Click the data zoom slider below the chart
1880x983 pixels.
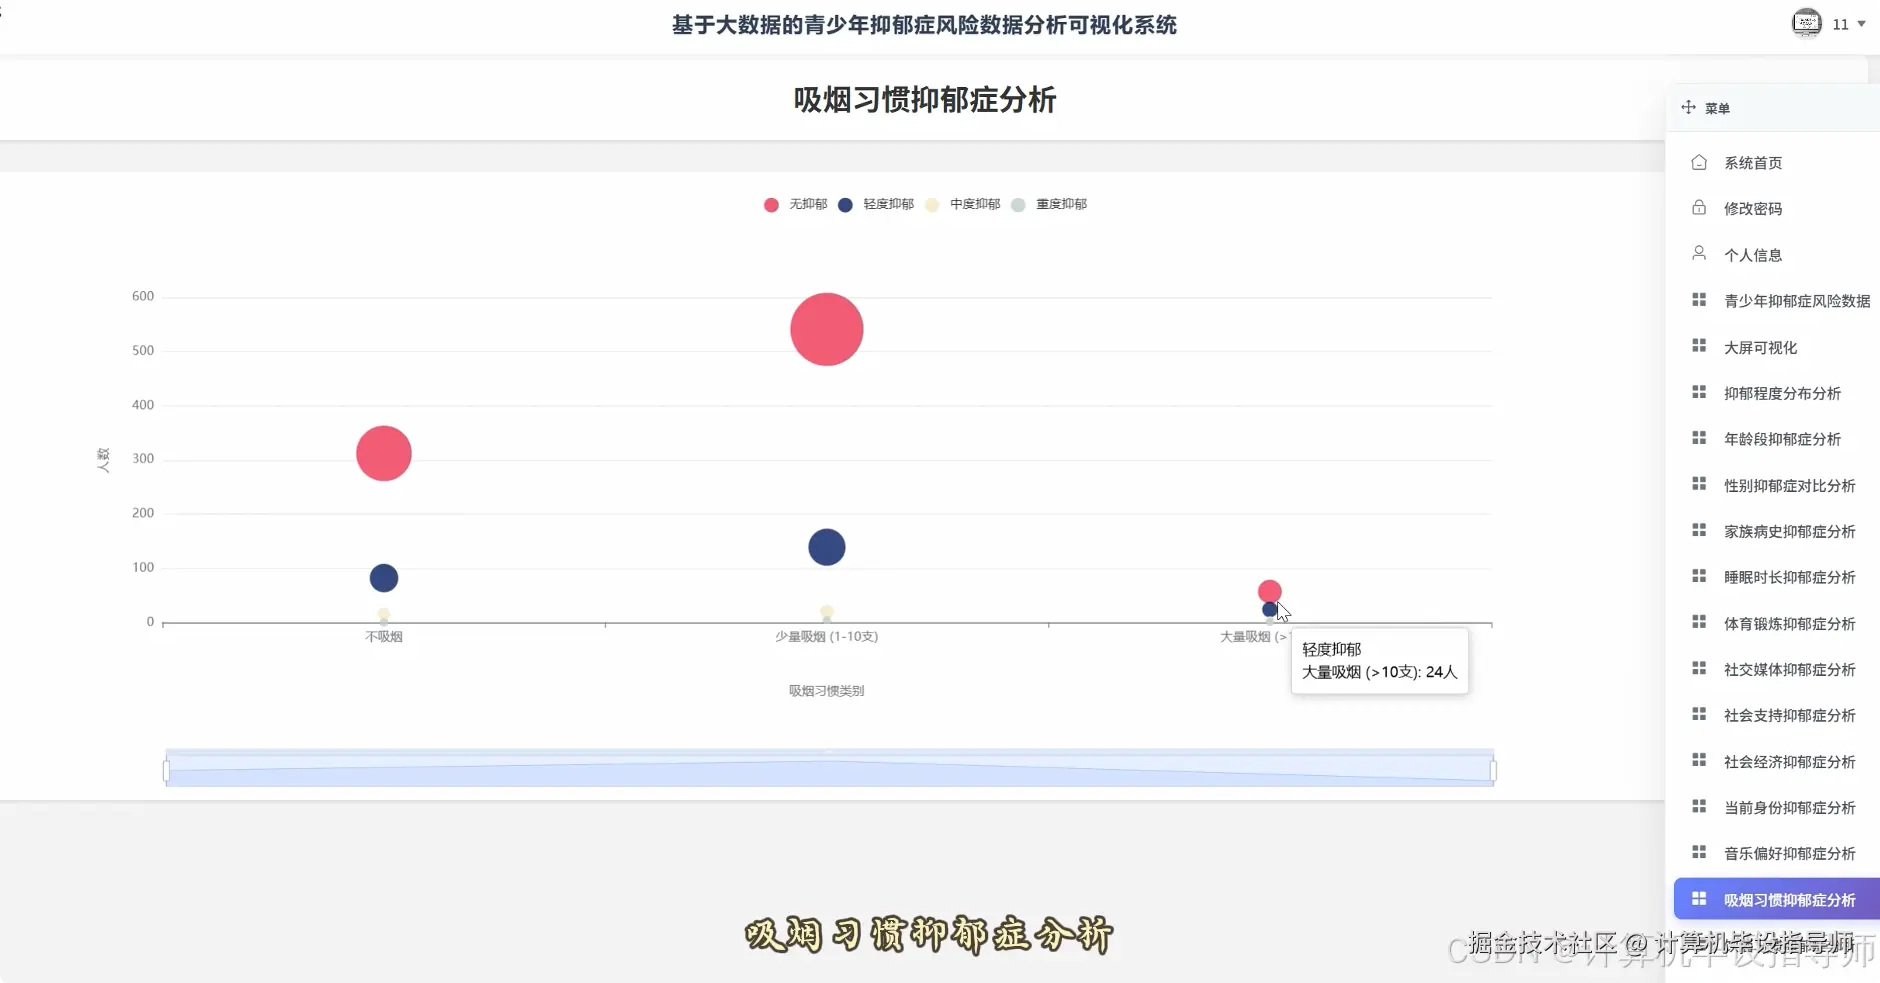828,768
